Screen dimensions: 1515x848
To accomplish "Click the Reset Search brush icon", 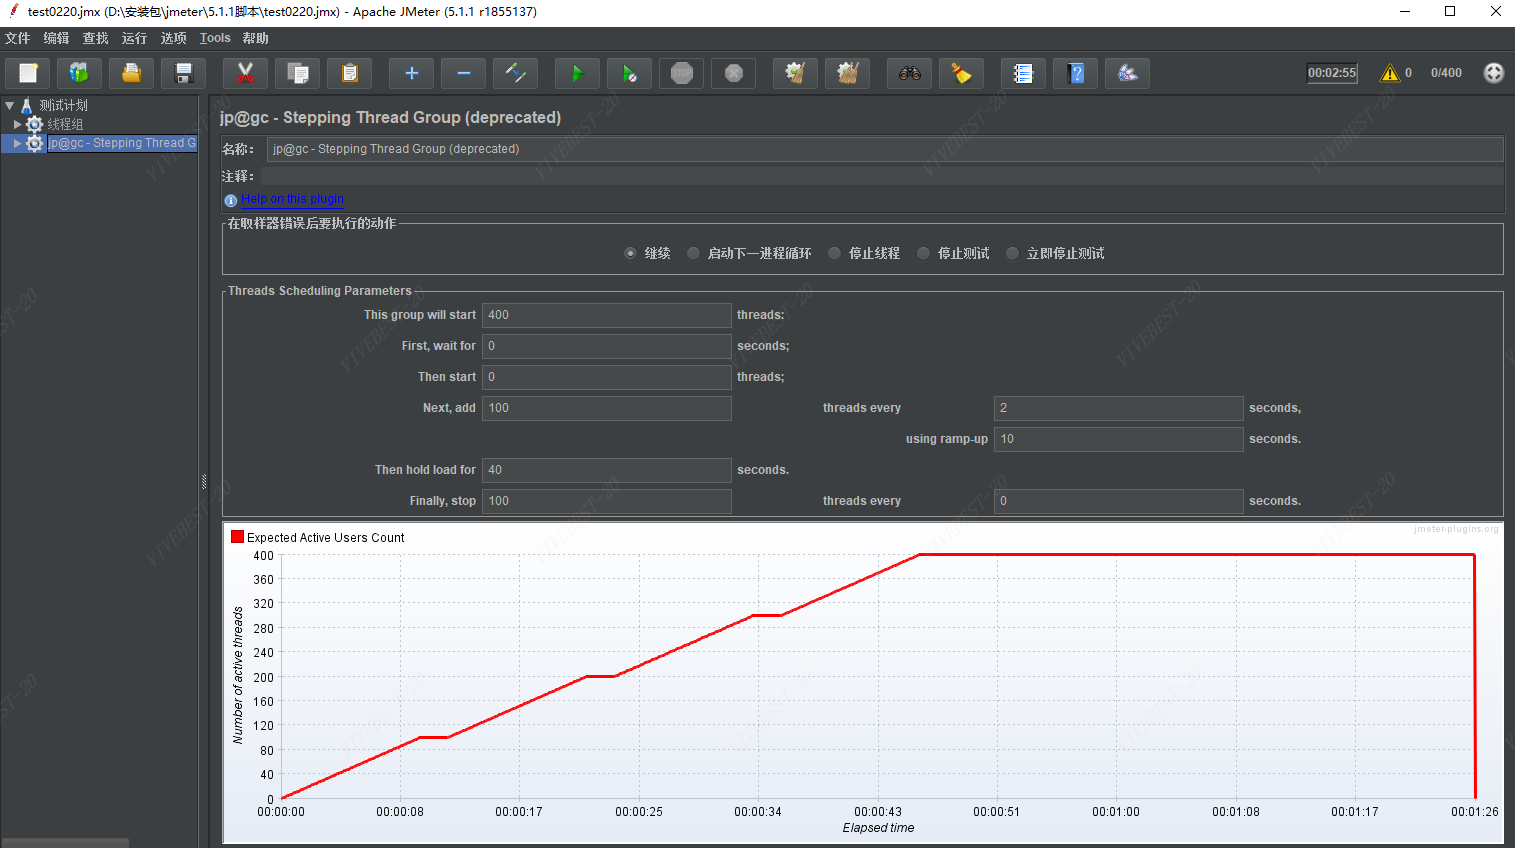I will pos(961,73).
